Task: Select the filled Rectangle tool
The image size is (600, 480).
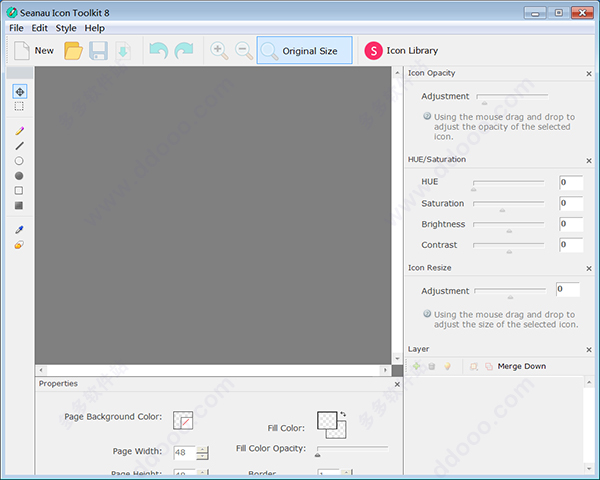Action: pyautogui.click(x=19, y=206)
